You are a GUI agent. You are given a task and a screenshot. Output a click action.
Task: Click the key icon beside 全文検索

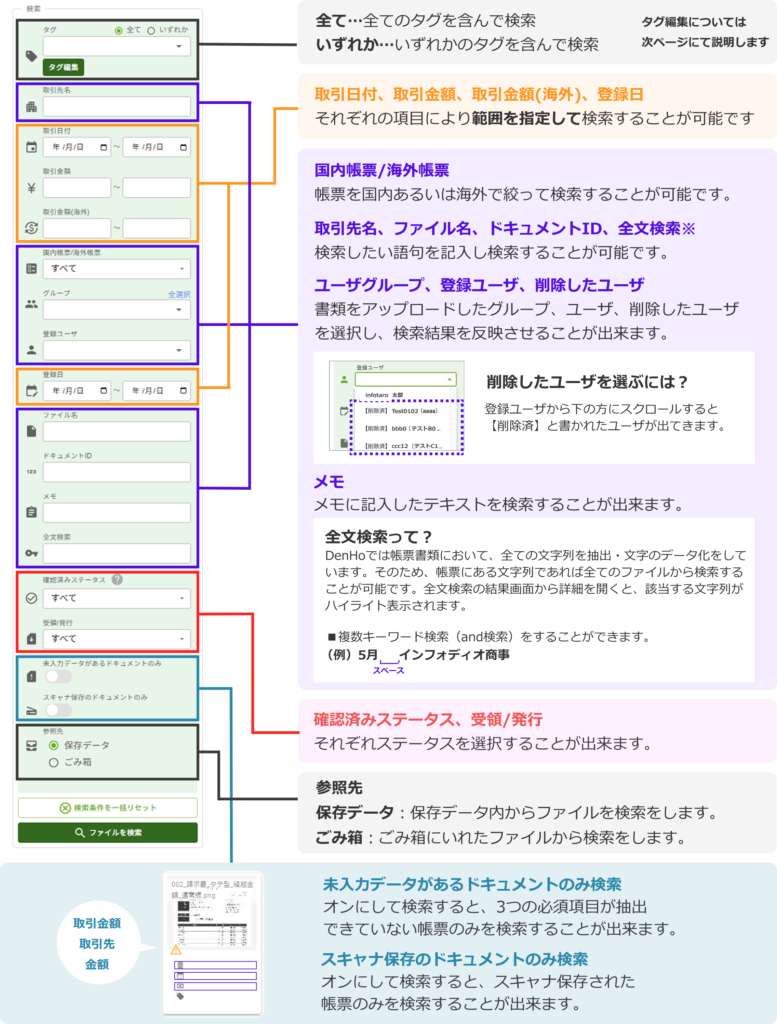(30, 552)
